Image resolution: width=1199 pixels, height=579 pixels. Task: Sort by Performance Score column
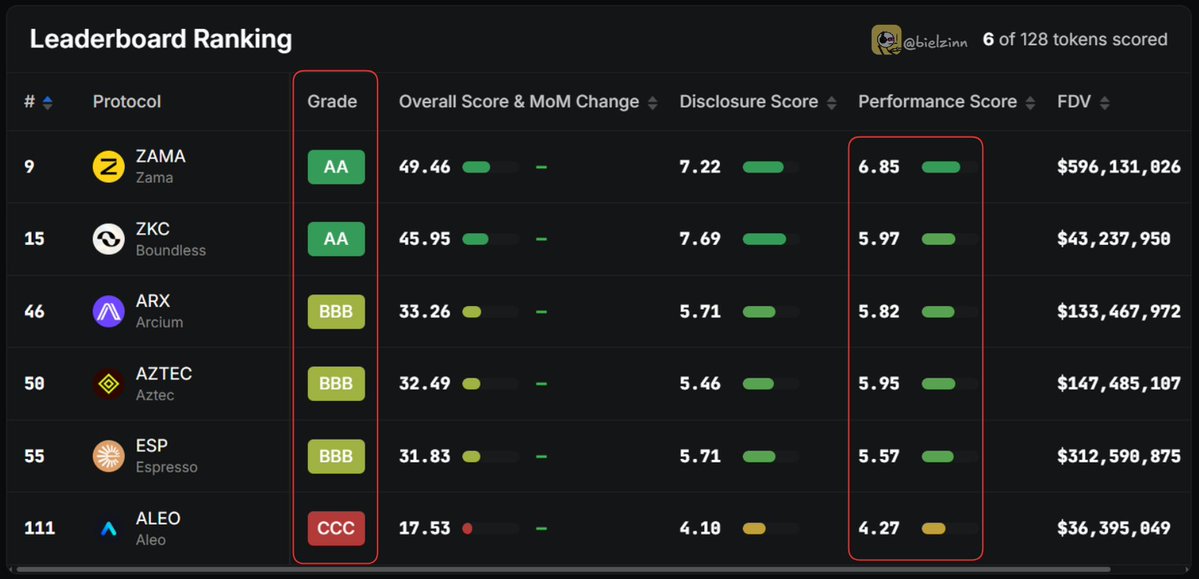coord(1030,102)
